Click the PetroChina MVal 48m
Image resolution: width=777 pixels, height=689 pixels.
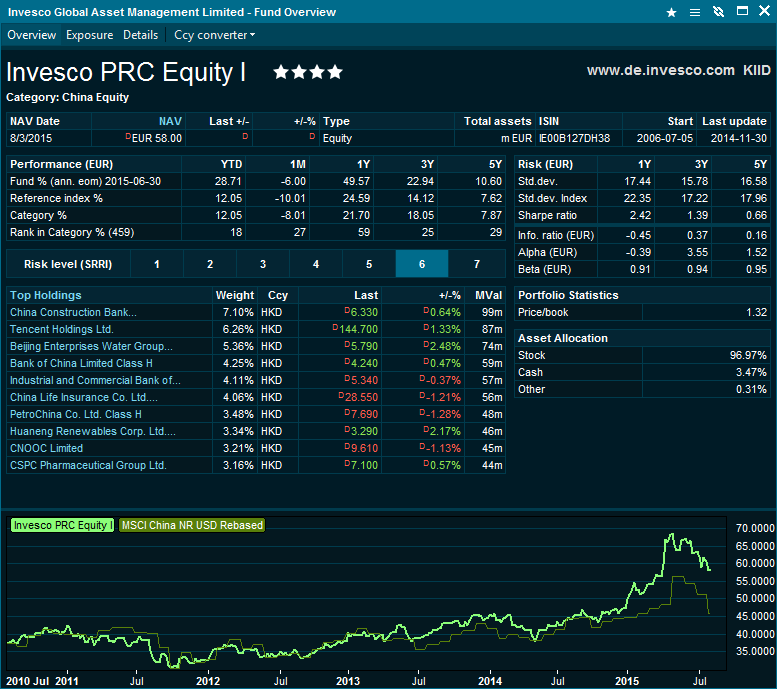click(492, 414)
